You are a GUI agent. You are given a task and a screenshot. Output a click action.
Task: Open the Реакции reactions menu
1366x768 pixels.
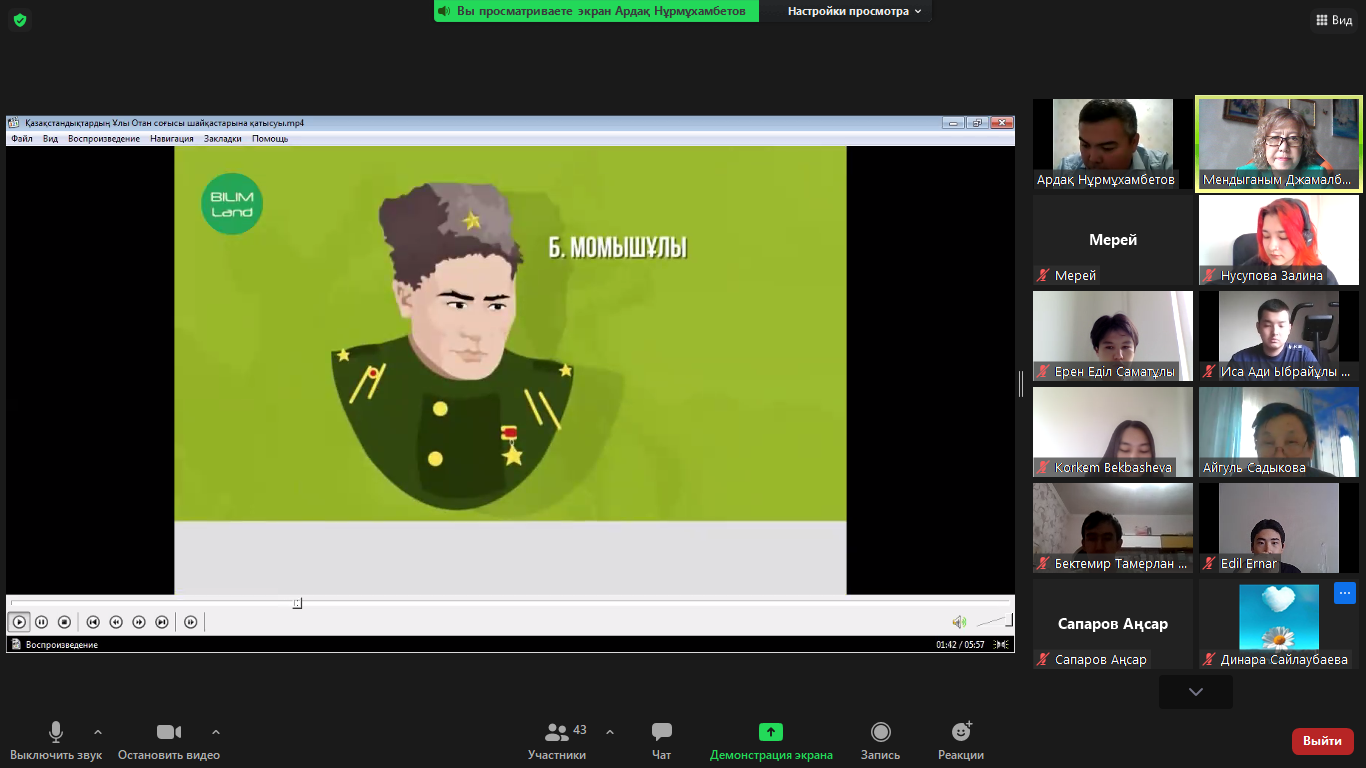point(961,740)
